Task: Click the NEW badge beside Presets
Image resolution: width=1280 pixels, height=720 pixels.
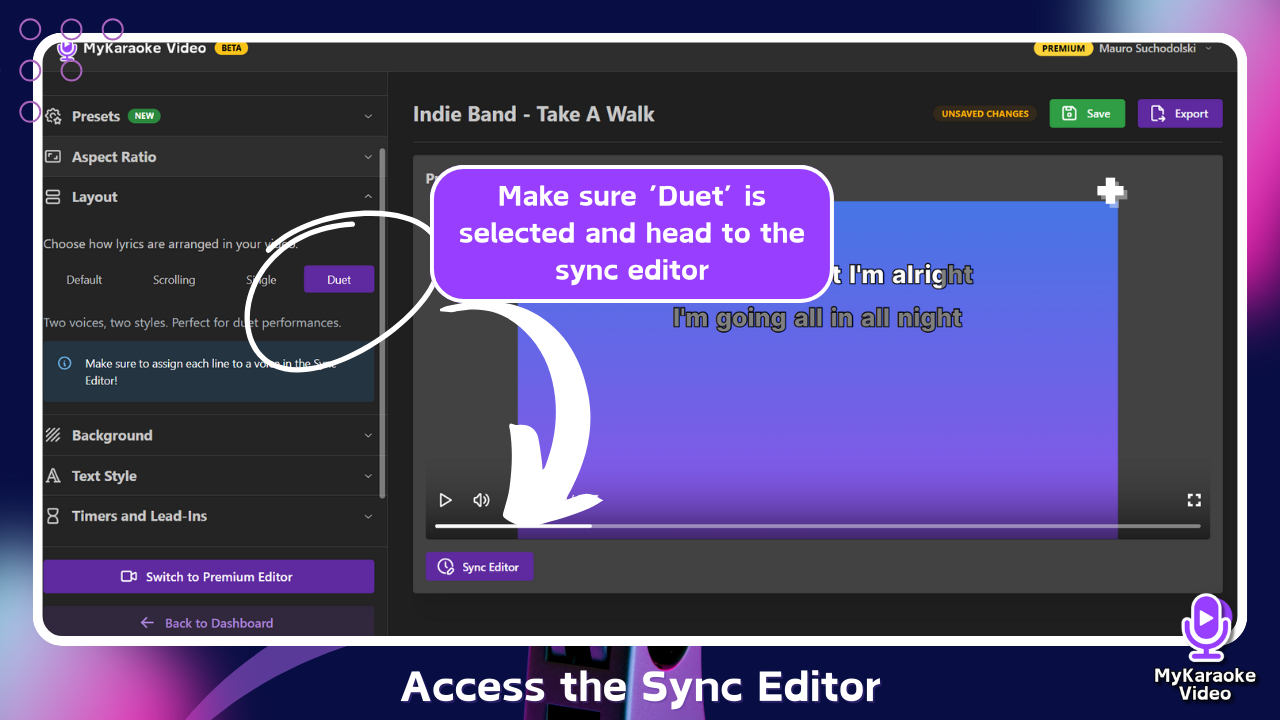Action: pyautogui.click(x=144, y=116)
